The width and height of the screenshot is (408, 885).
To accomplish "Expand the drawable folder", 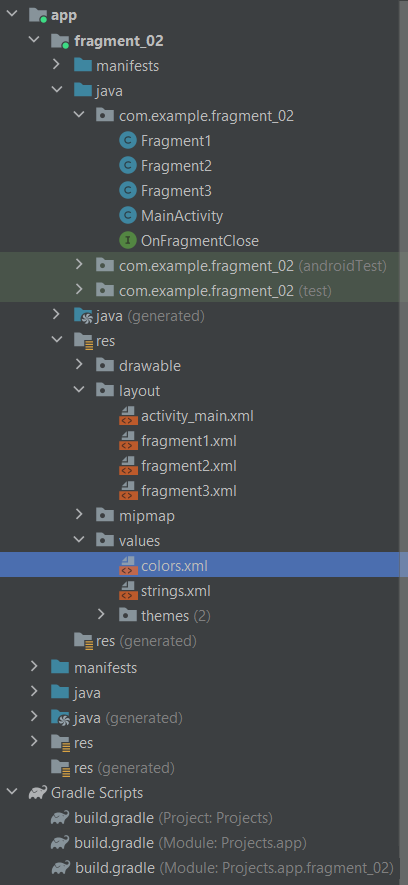I will point(79,365).
